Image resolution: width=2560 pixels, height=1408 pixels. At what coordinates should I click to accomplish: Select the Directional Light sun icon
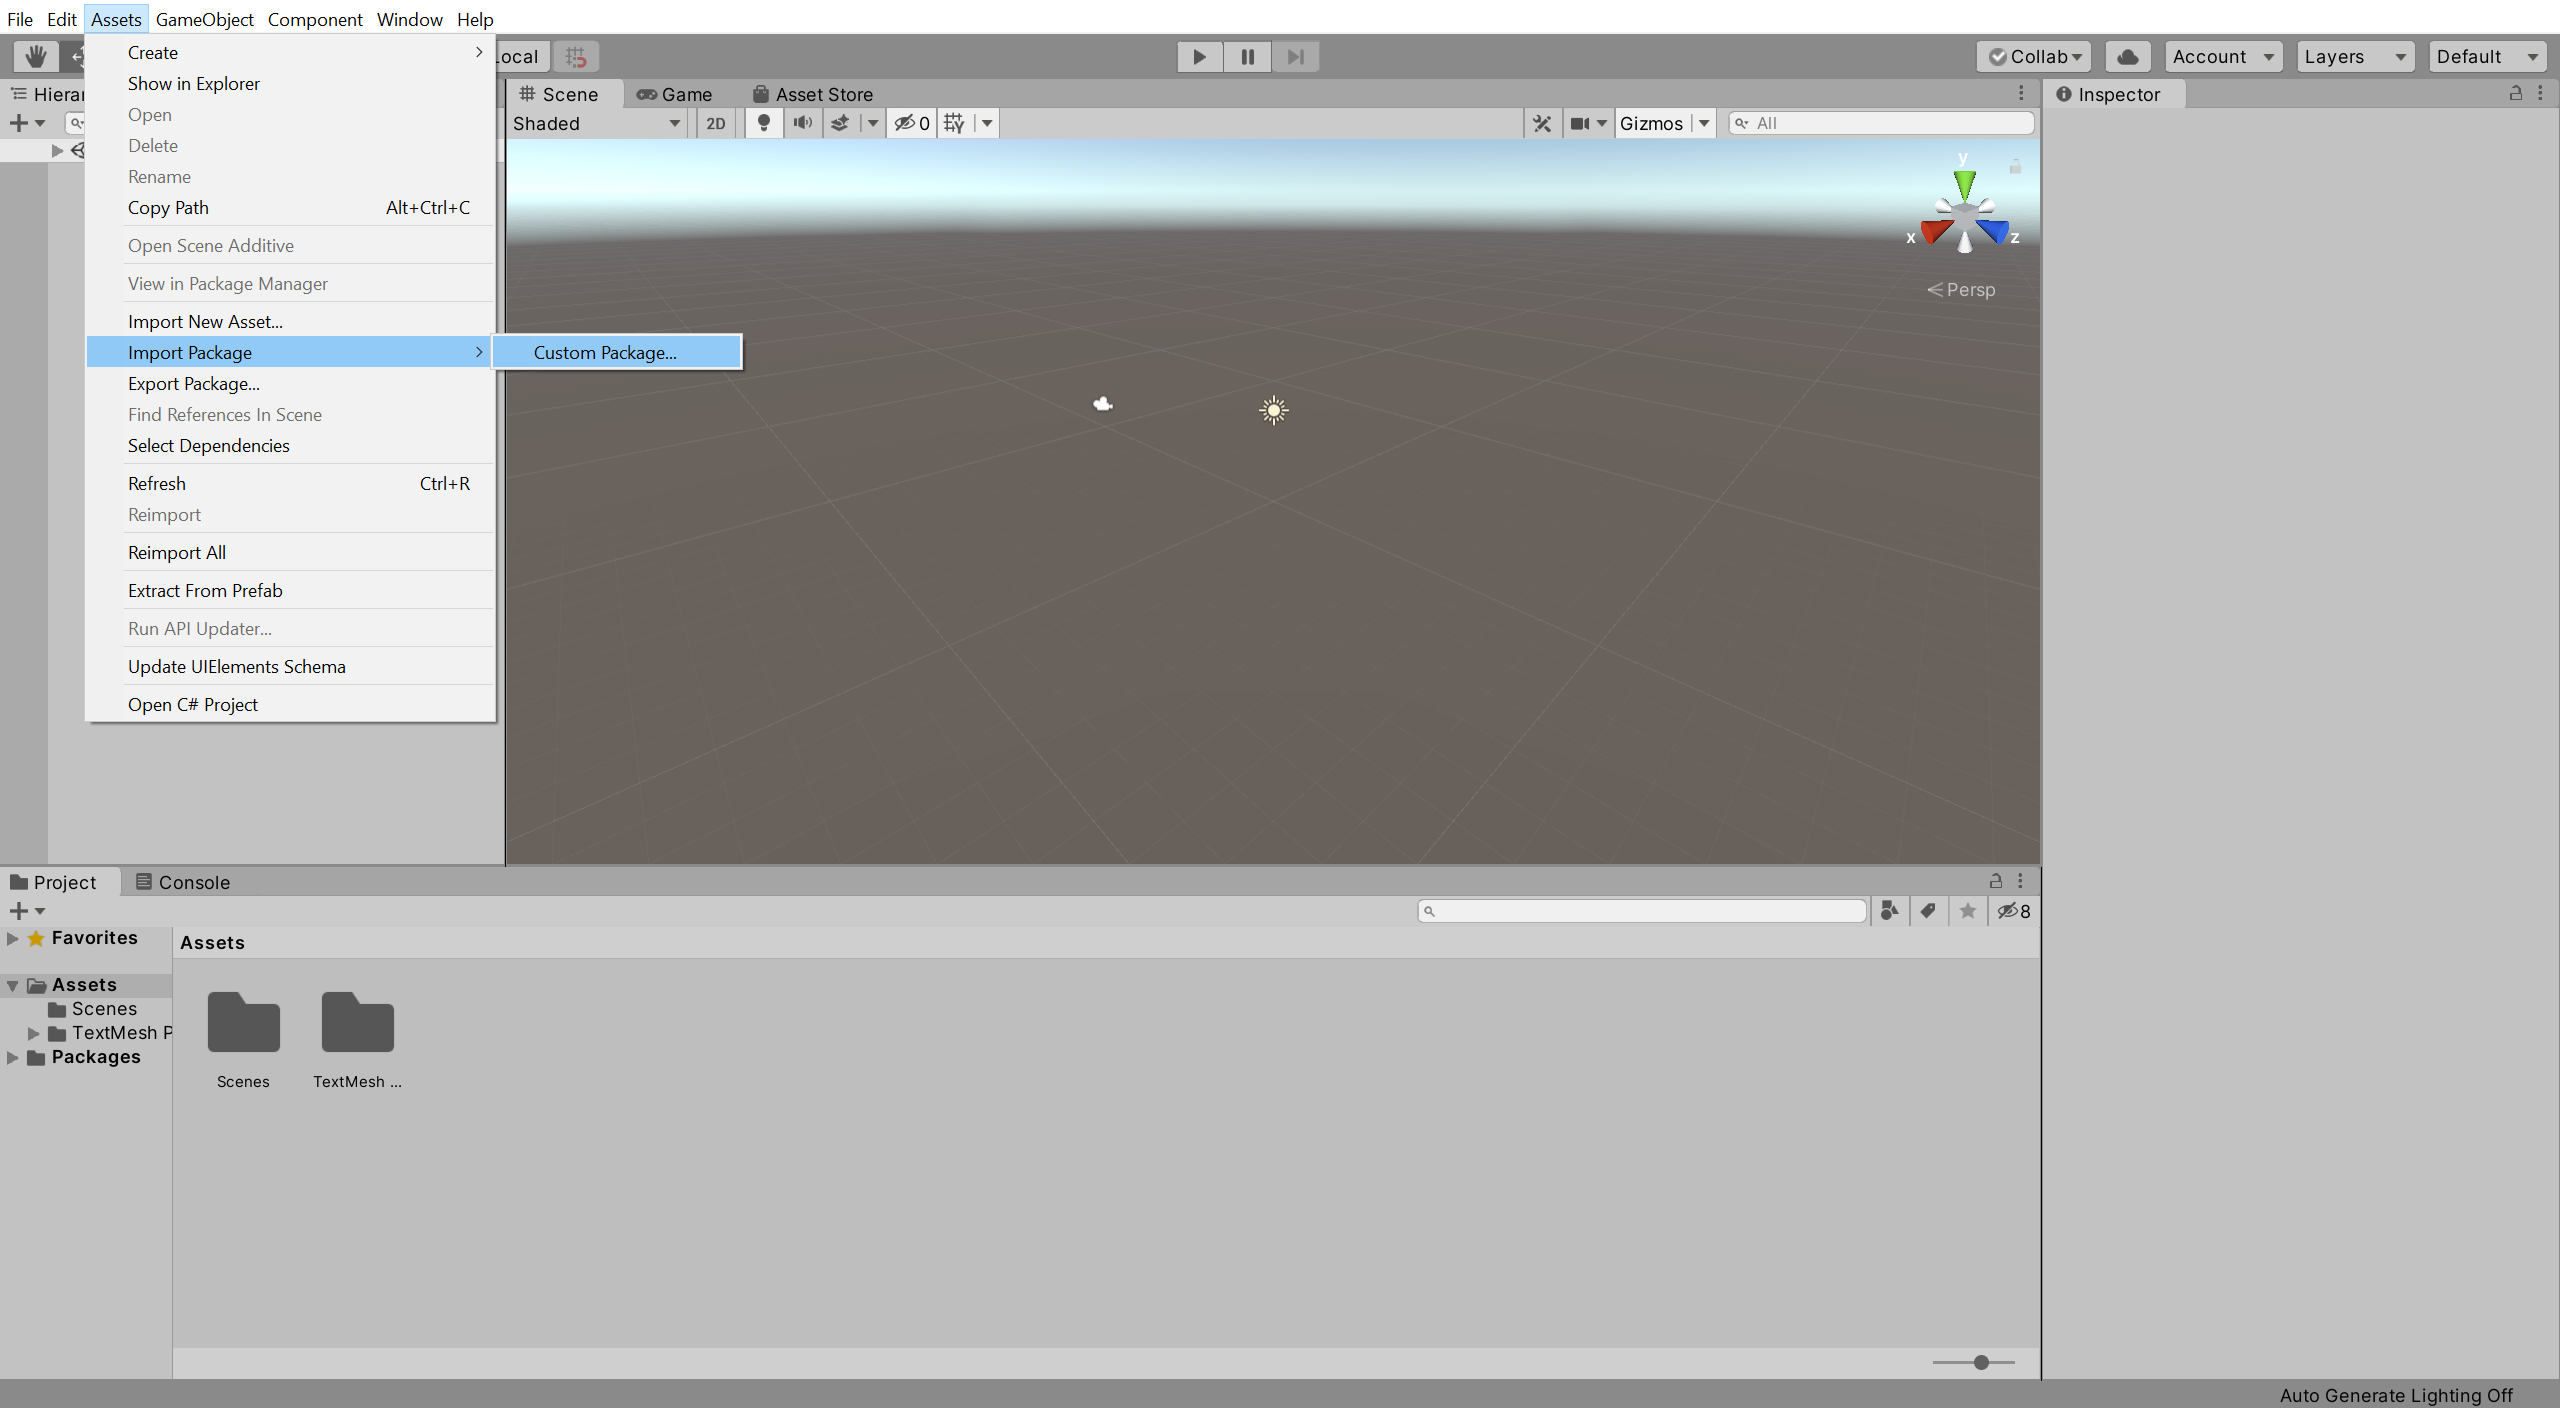[x=1273, y=410]
